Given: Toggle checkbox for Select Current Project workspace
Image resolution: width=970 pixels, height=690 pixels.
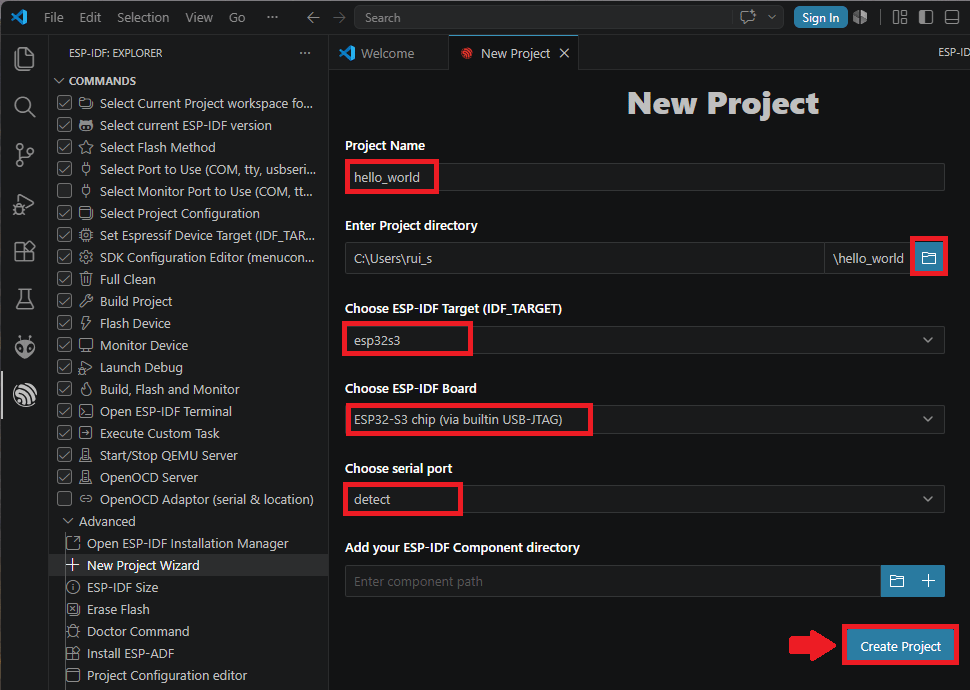Looking at the screenshot, I should coord(64,103).
